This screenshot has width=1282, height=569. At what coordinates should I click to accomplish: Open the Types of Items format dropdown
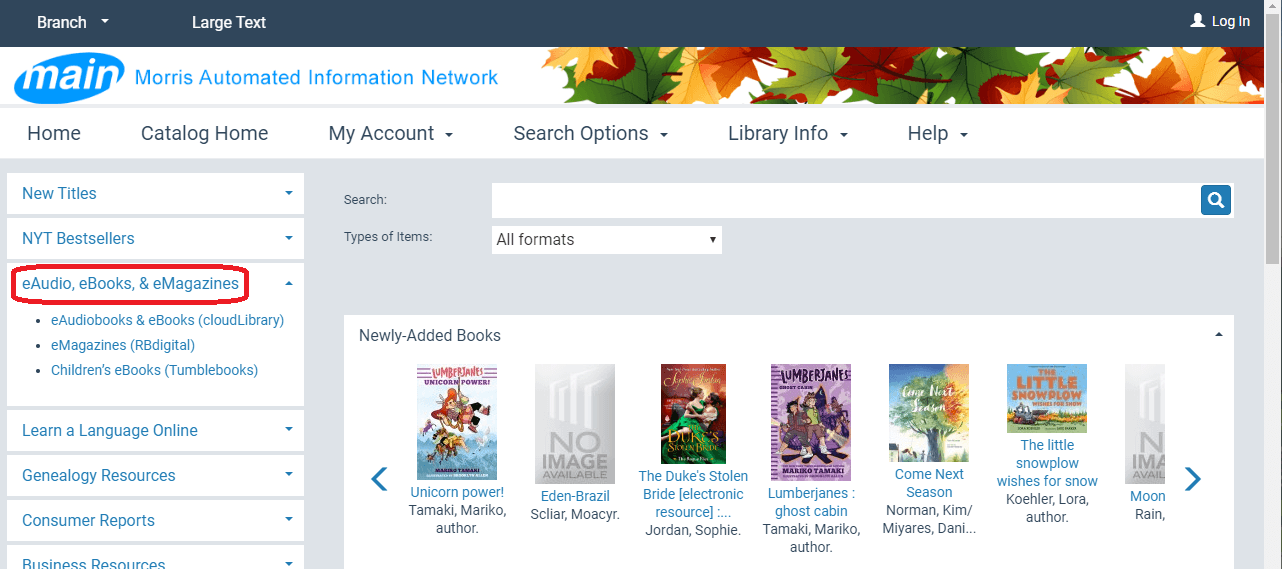point(607,240)
